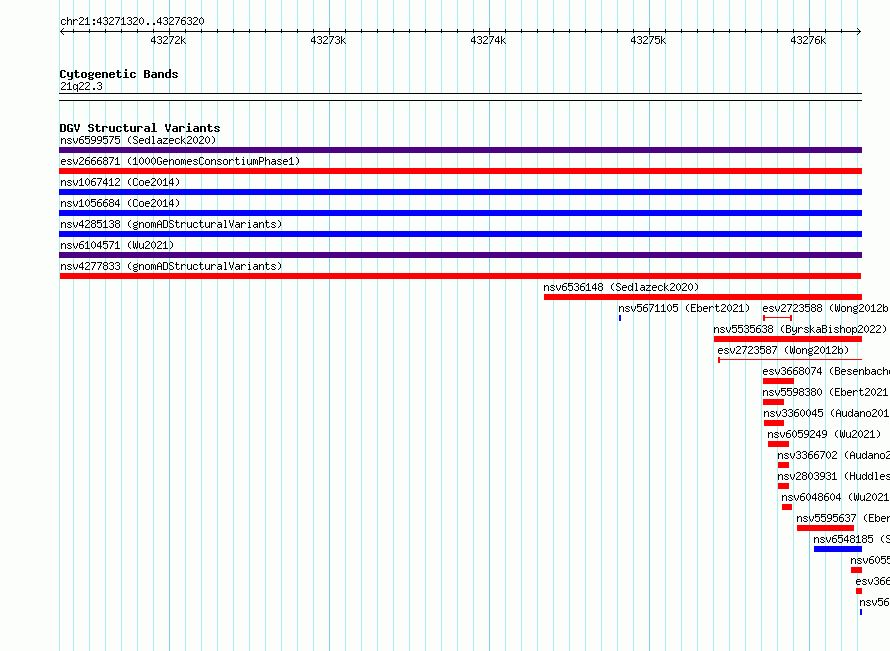Click the red bar under esv3668074
Screen dimensions: 890x651
pyautogui.click(x=778, y=381)
